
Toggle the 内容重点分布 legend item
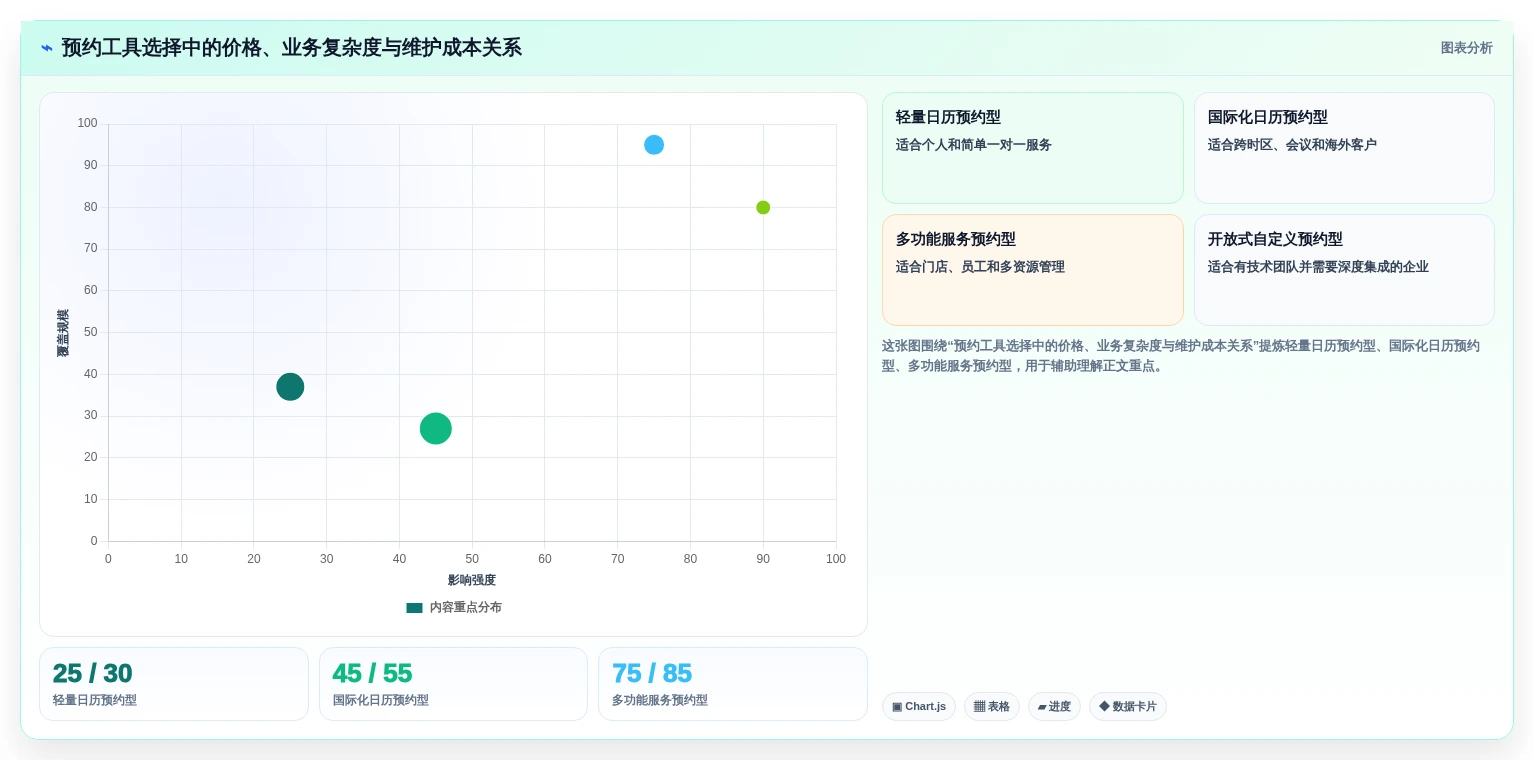[454, 608]
